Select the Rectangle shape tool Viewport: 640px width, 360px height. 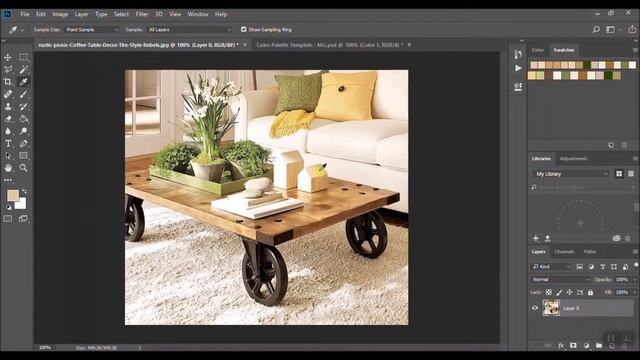[24, 156]
